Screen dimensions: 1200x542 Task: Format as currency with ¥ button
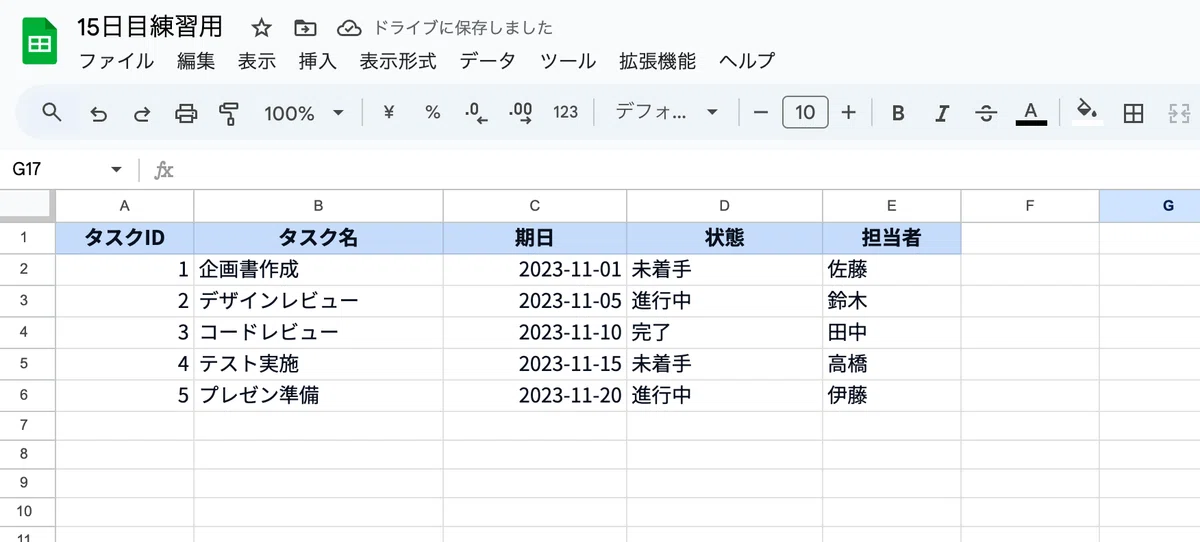(x=389, y=113)
